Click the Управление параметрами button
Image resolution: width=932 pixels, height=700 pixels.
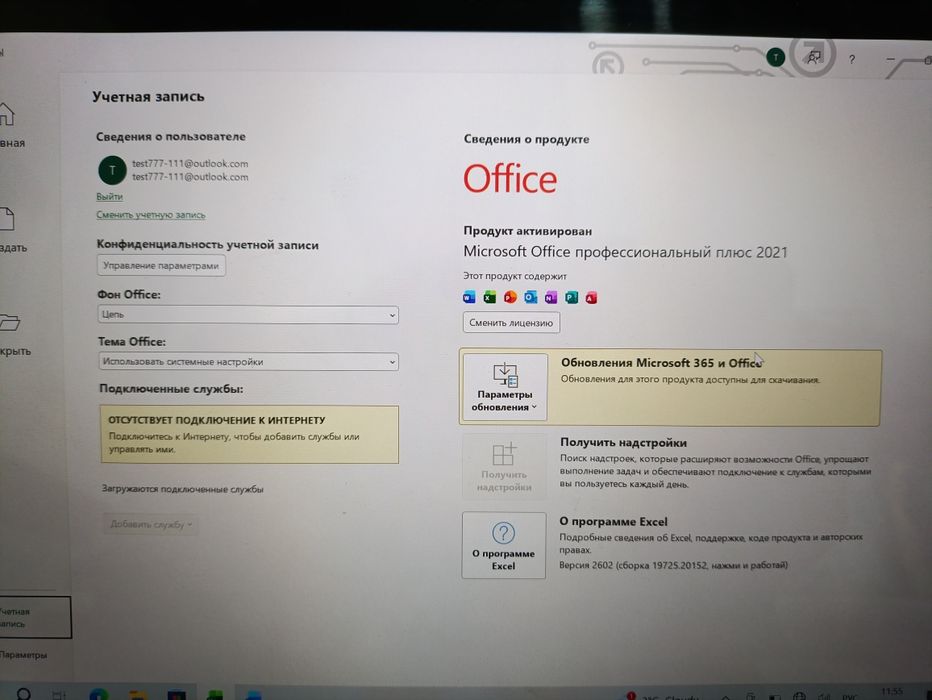click(x=161, y=266)
